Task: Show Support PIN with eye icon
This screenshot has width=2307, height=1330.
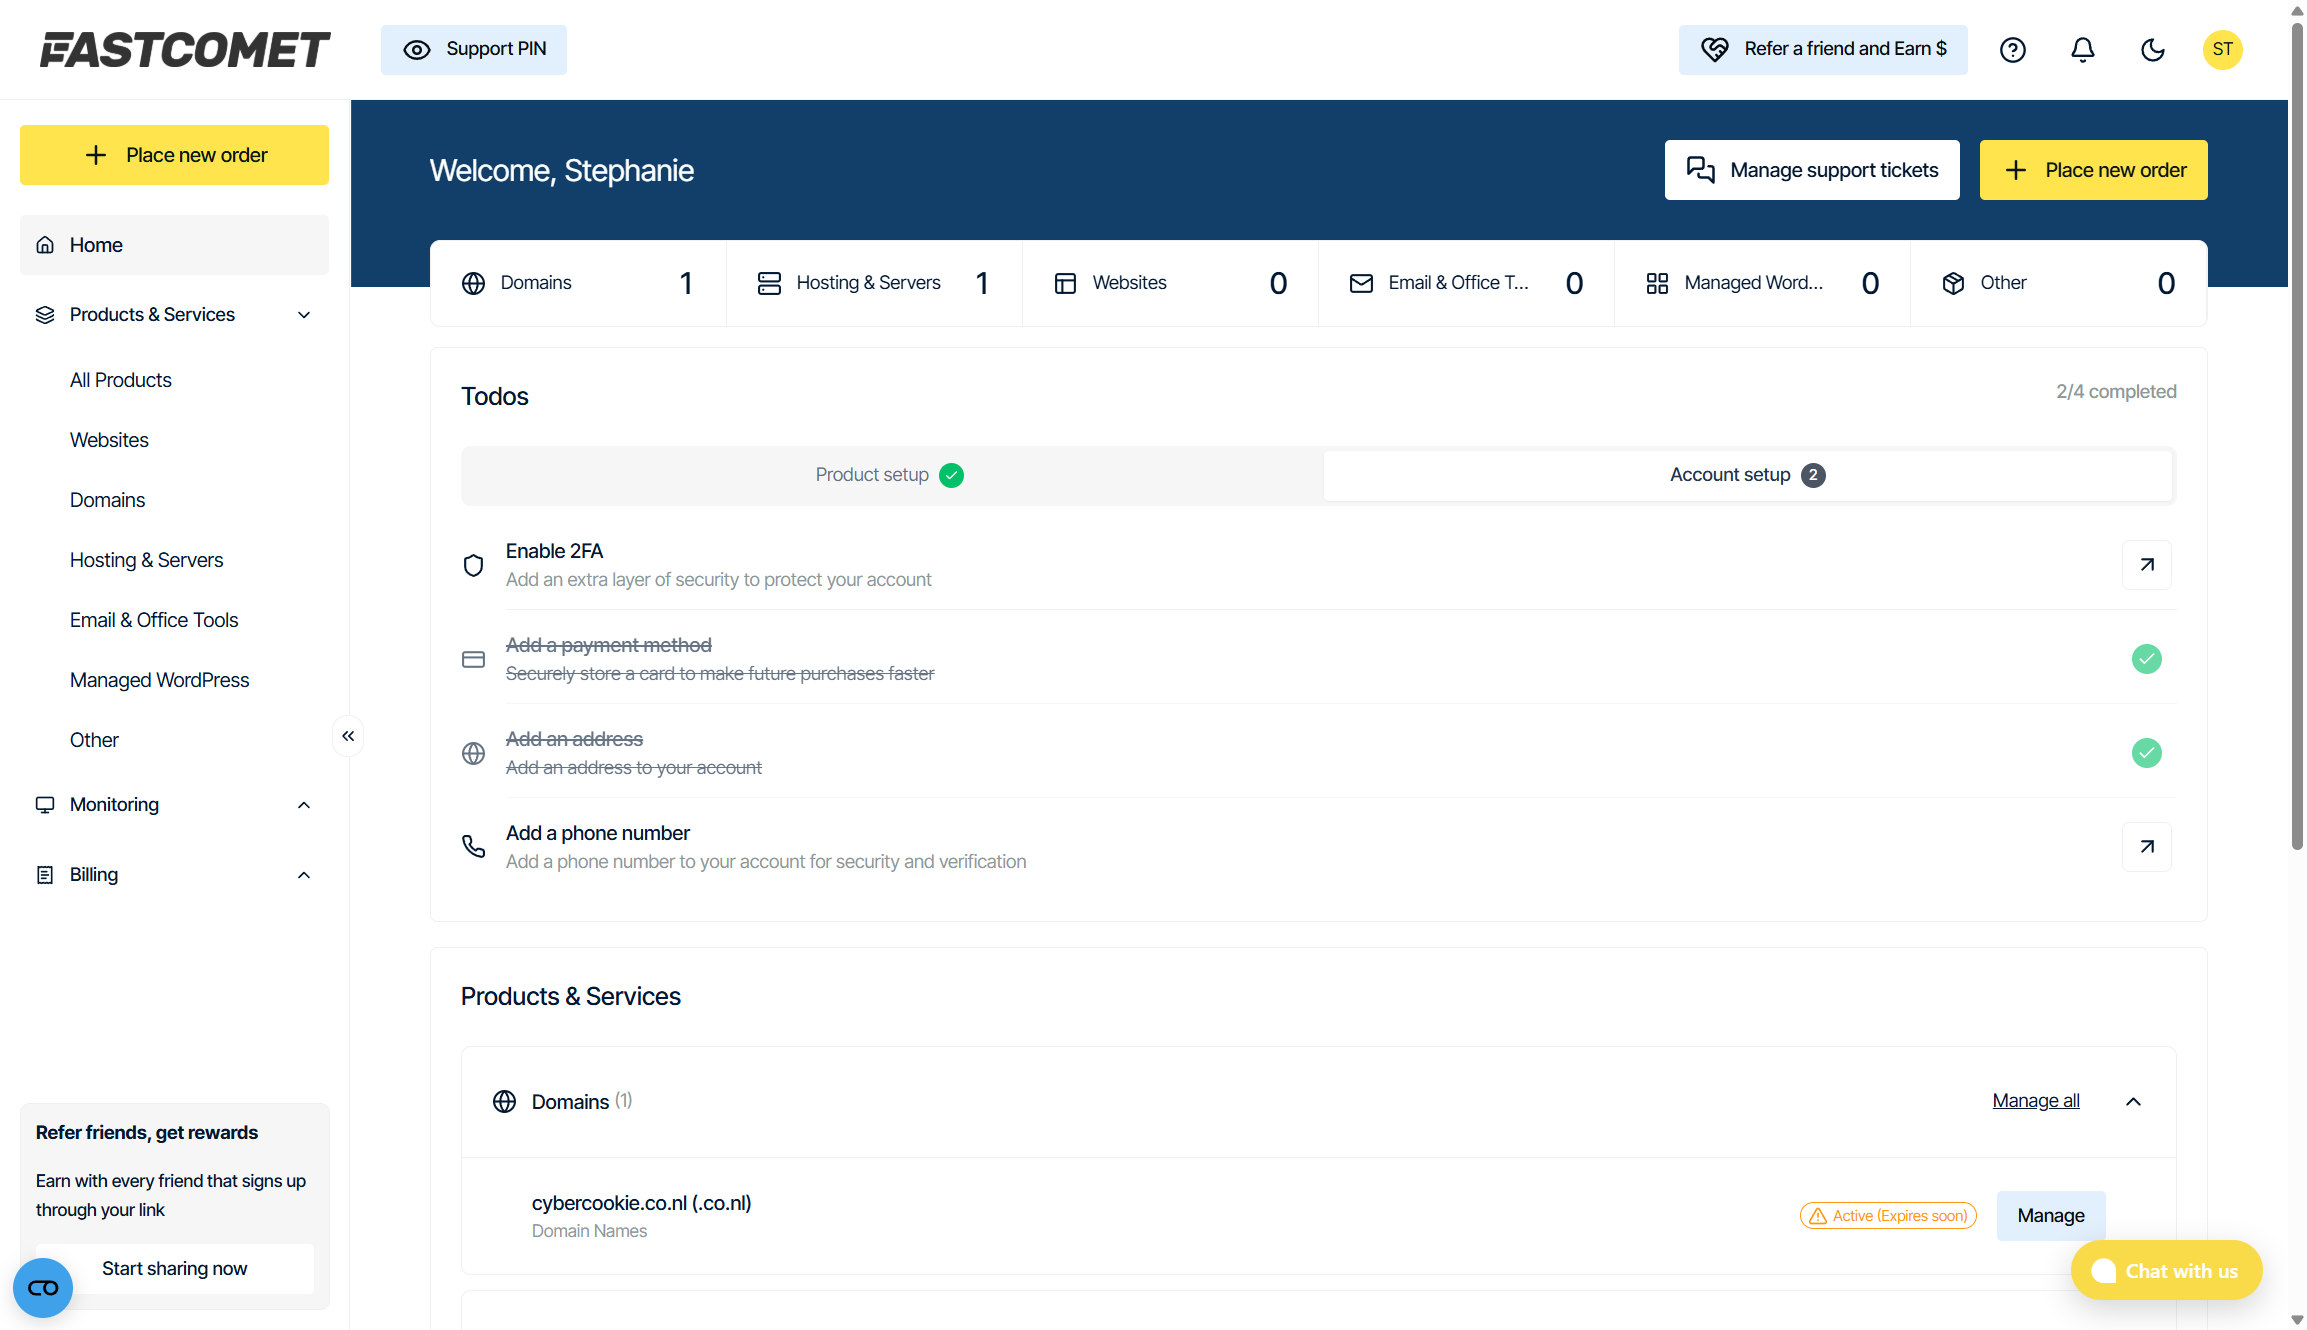Action: [473, 50]
